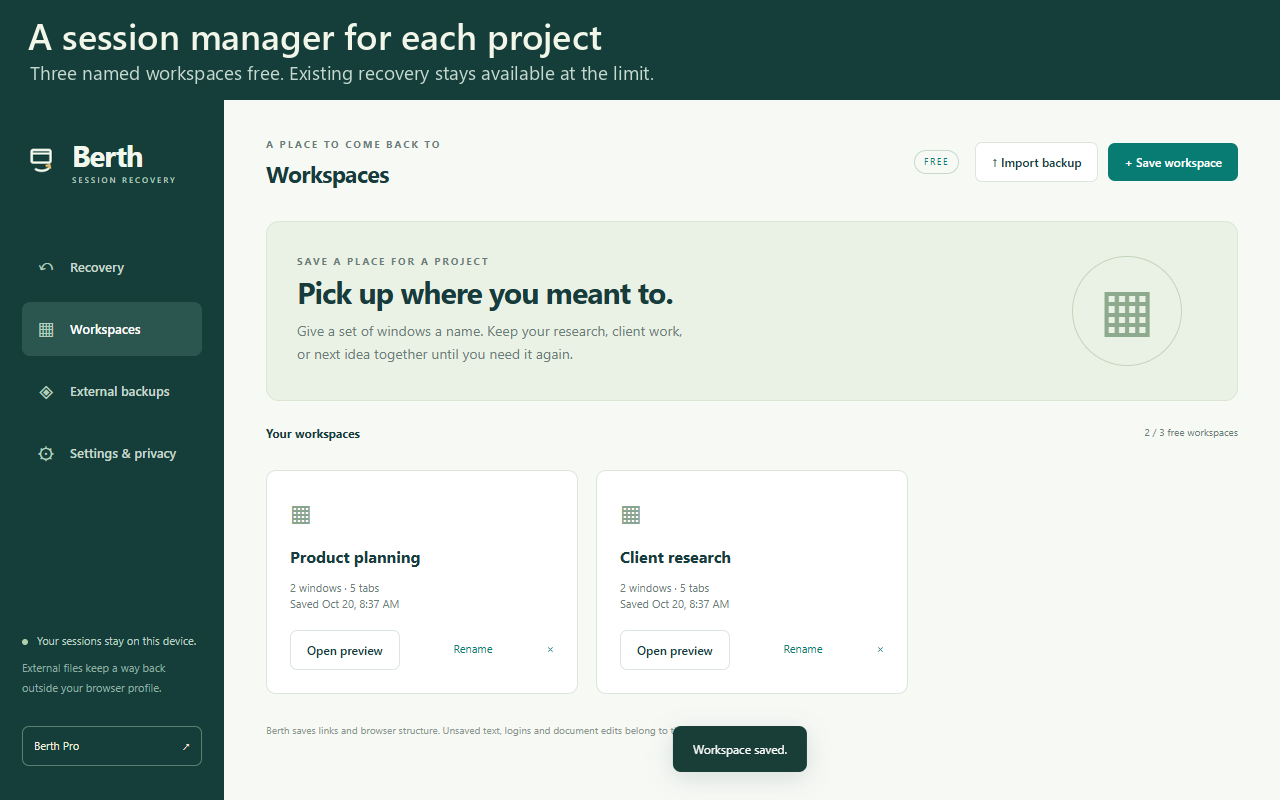The image size is (1280, 800).
Task: Go to External backups
Action: [112, 391]
